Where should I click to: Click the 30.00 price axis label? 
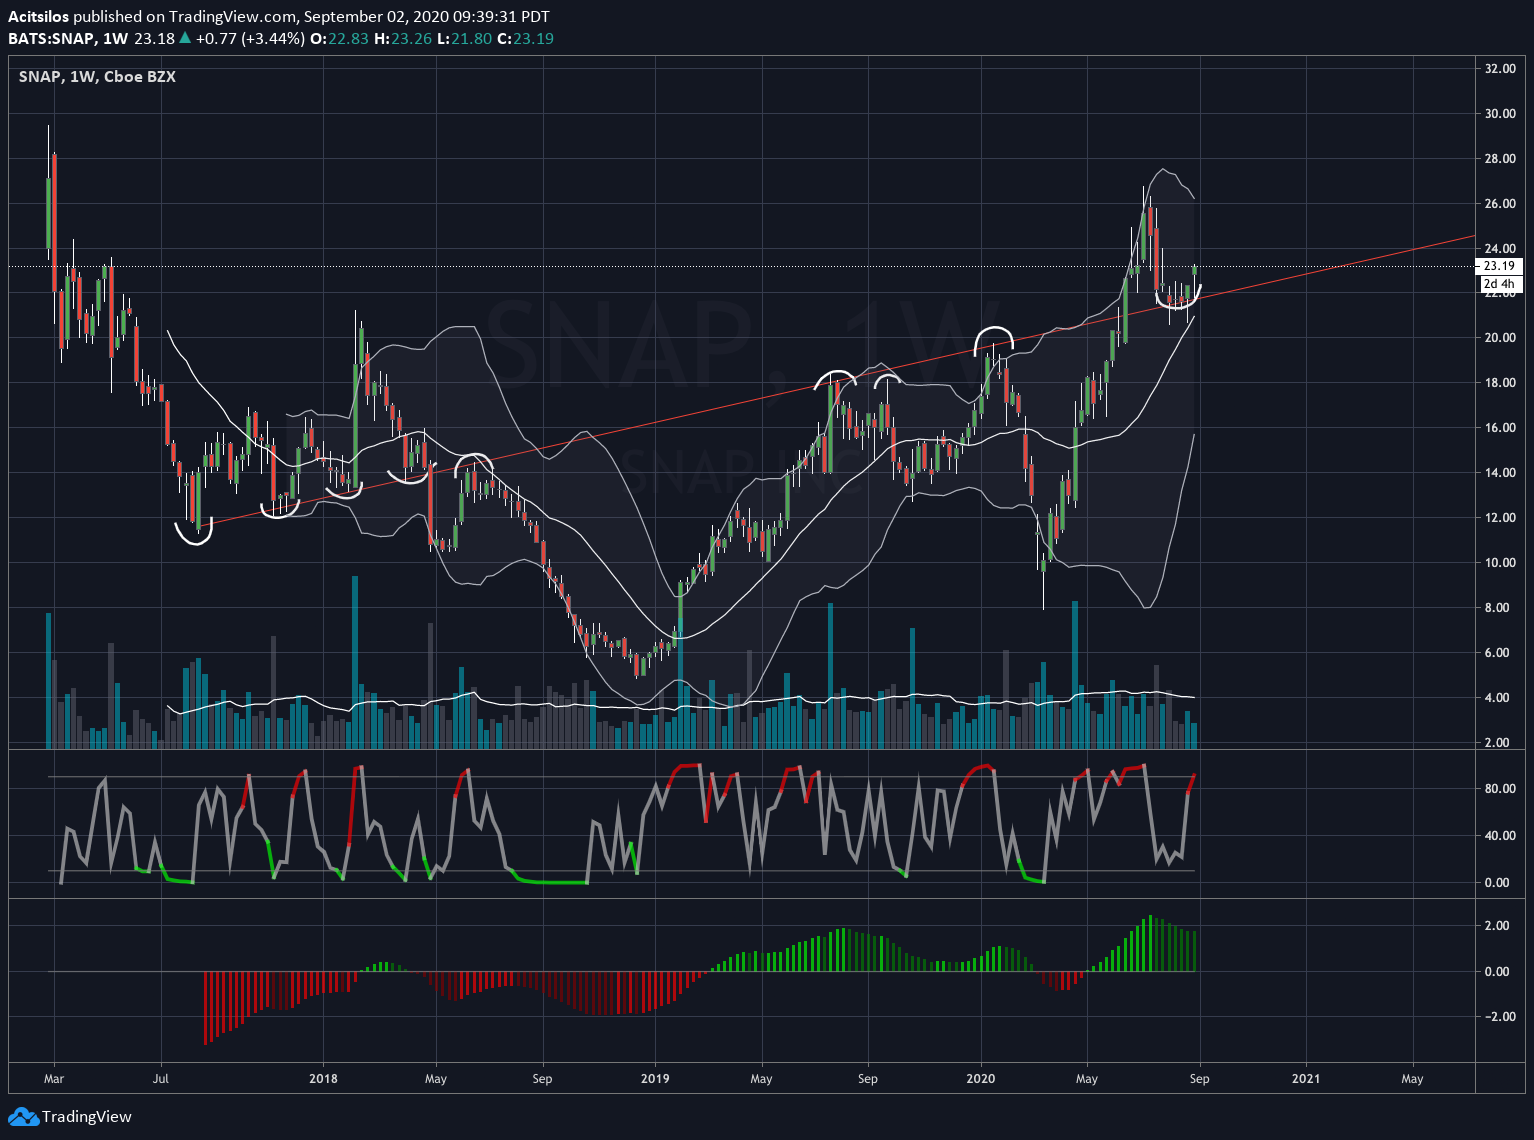(1499, 114)
